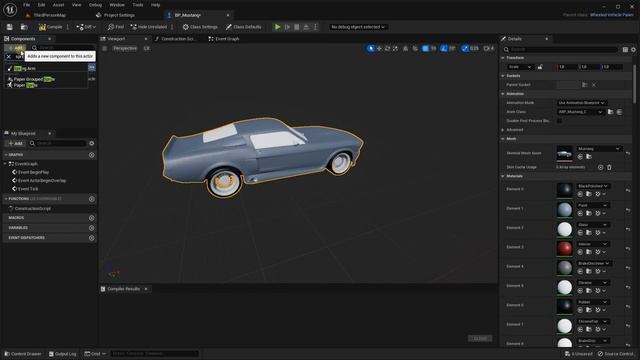This screenshot has width=640, height=360.
Task: Open Class Settings
Action: (200, 27)
